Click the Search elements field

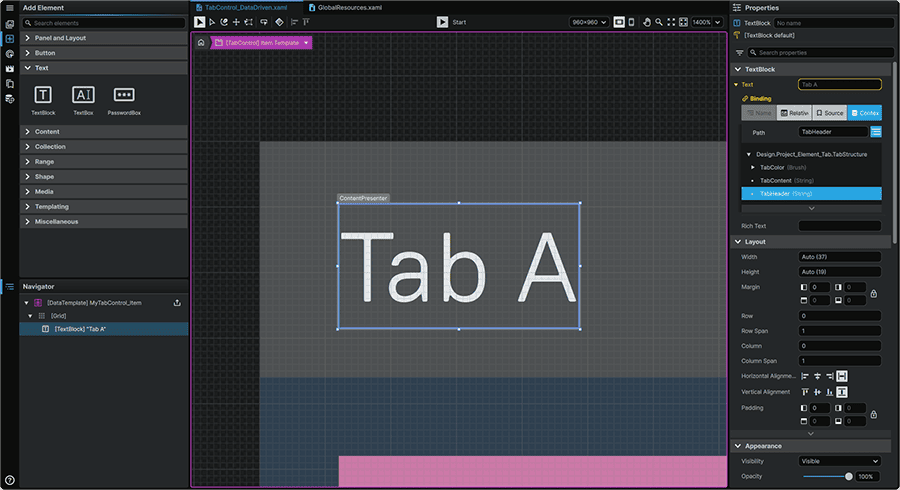click(104, 23)
